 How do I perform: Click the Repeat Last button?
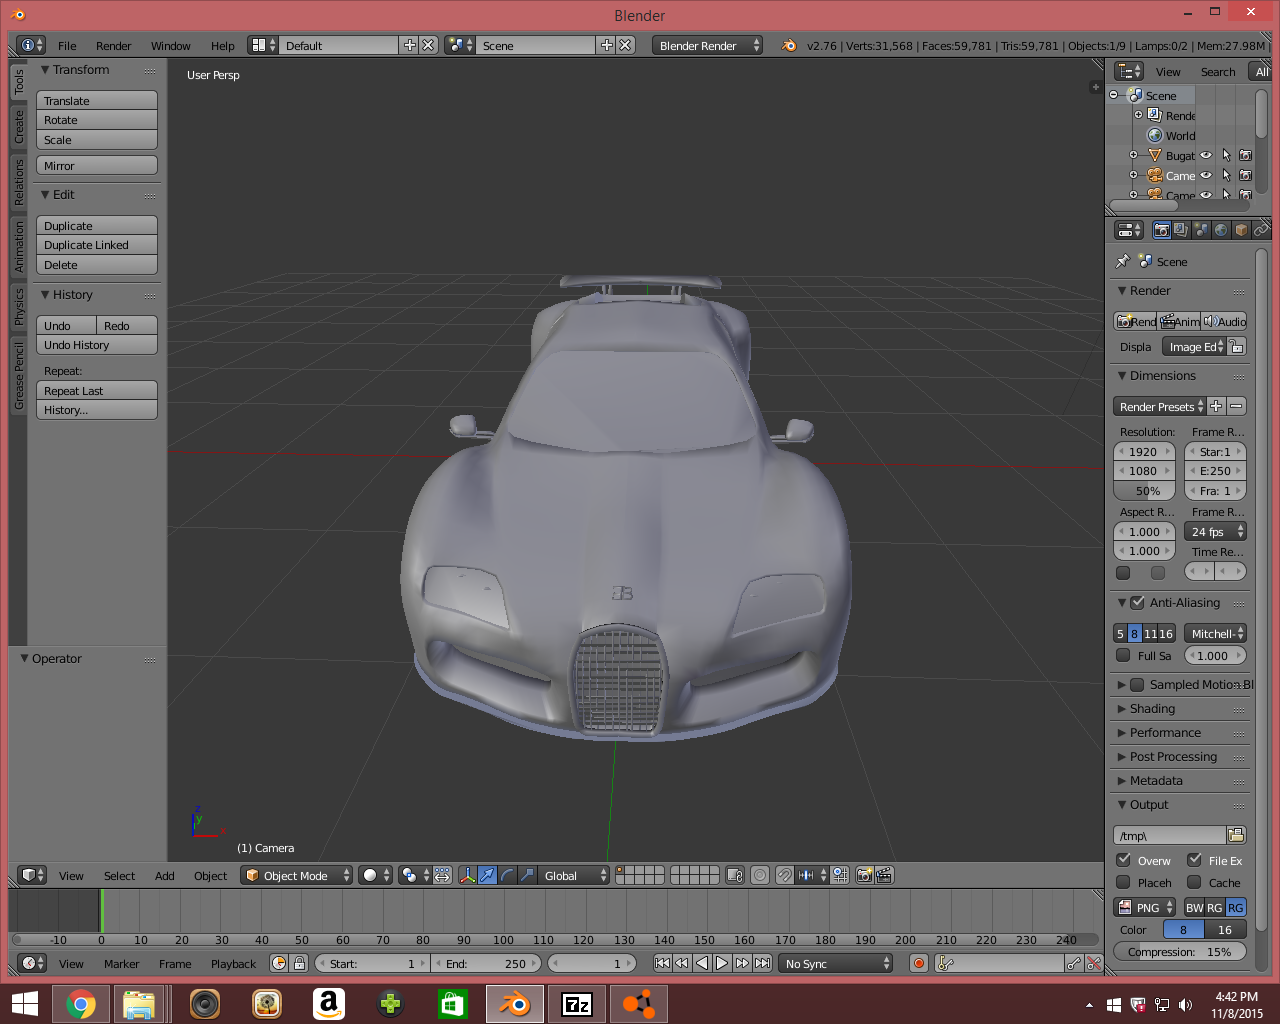[x=97, y=391]
